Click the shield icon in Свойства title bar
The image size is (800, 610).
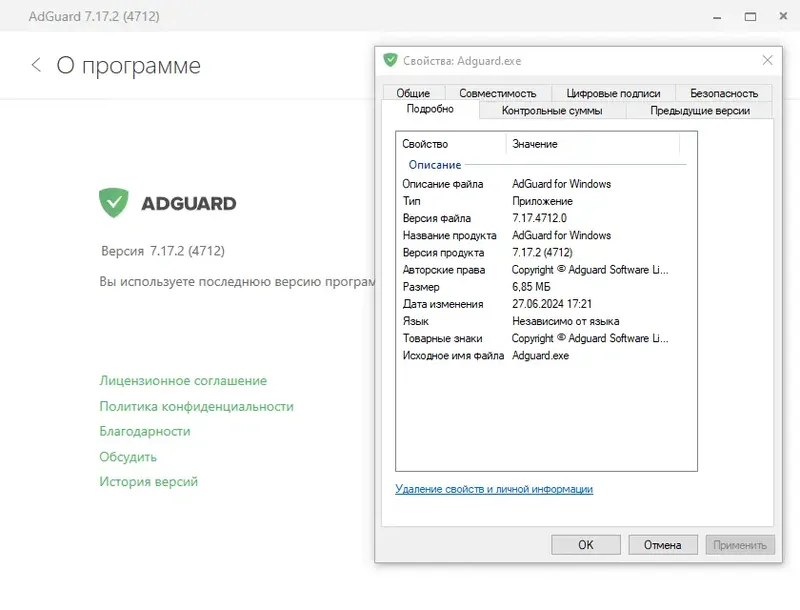pos(390,60)
